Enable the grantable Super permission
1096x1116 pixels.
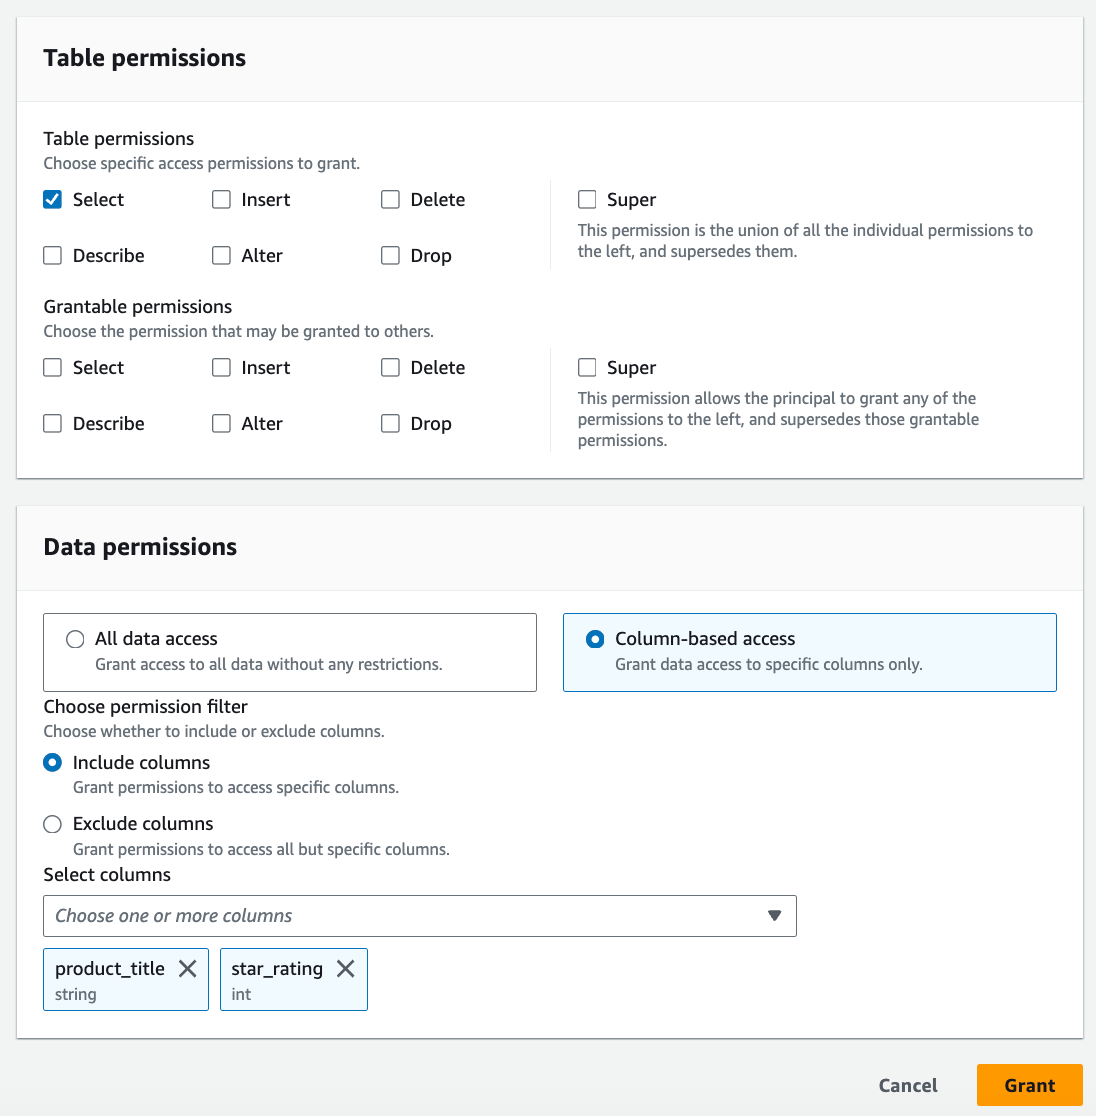coord(588,368)
